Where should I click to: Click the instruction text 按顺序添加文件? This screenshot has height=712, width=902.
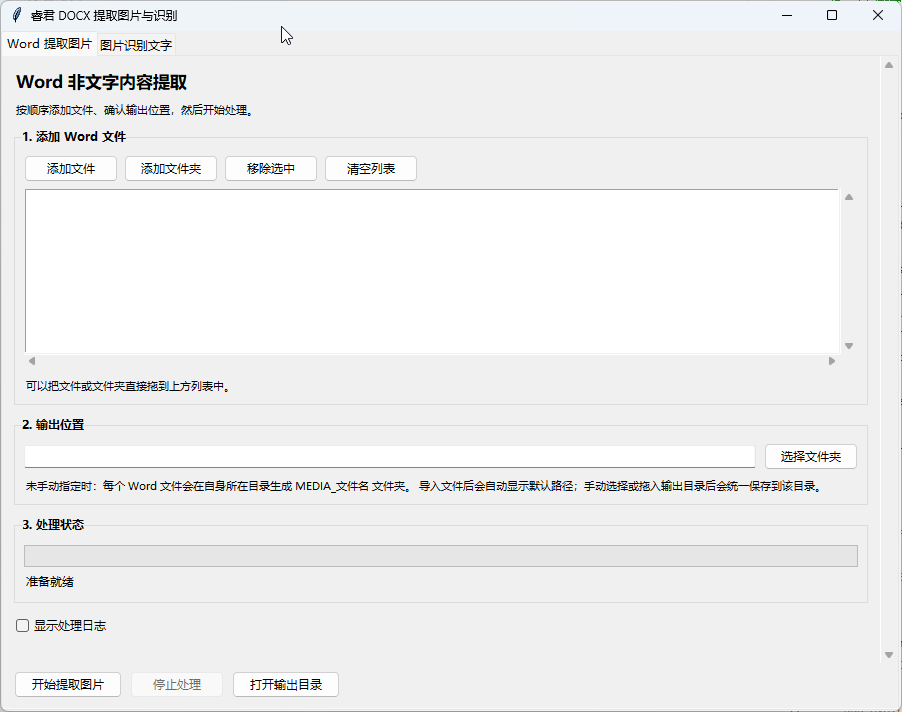[x=134, y=110]
